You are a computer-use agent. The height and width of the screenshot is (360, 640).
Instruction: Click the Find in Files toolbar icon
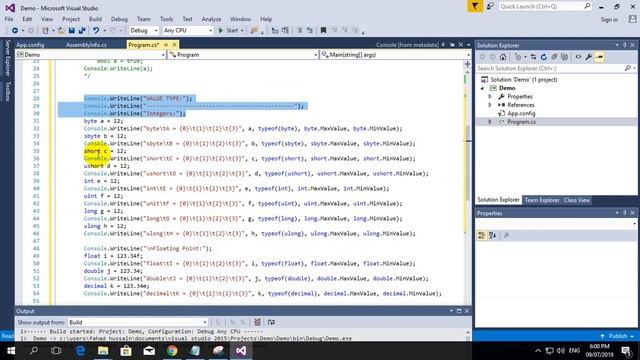(x=254, y=31)
